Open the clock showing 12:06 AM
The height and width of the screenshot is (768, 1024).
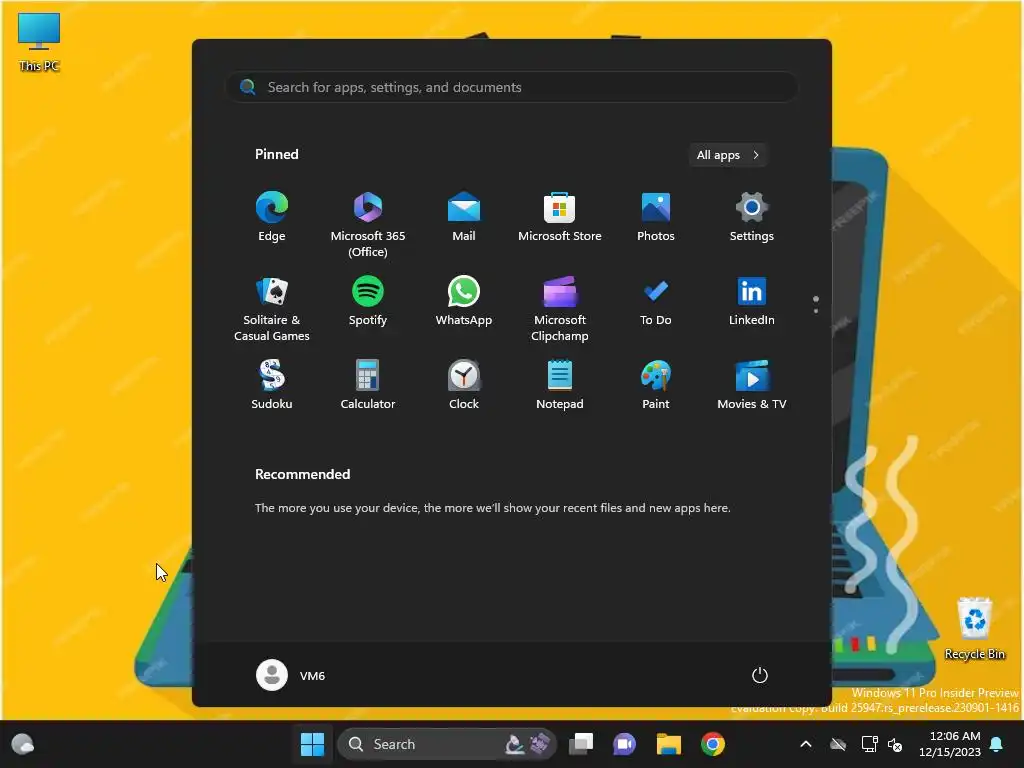click(950, 744)
